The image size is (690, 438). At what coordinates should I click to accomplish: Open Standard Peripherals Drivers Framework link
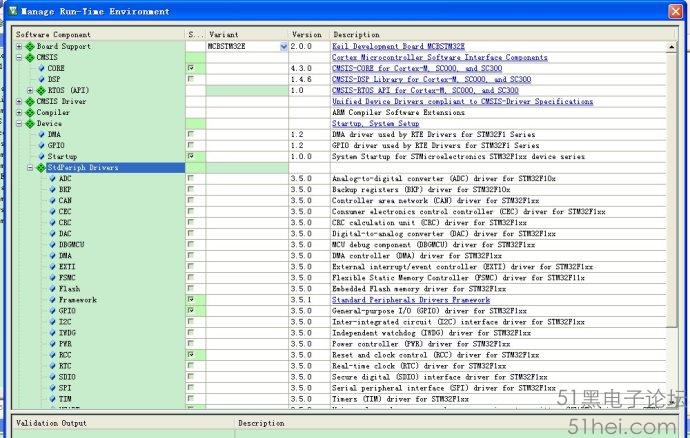tap(411, 300)
